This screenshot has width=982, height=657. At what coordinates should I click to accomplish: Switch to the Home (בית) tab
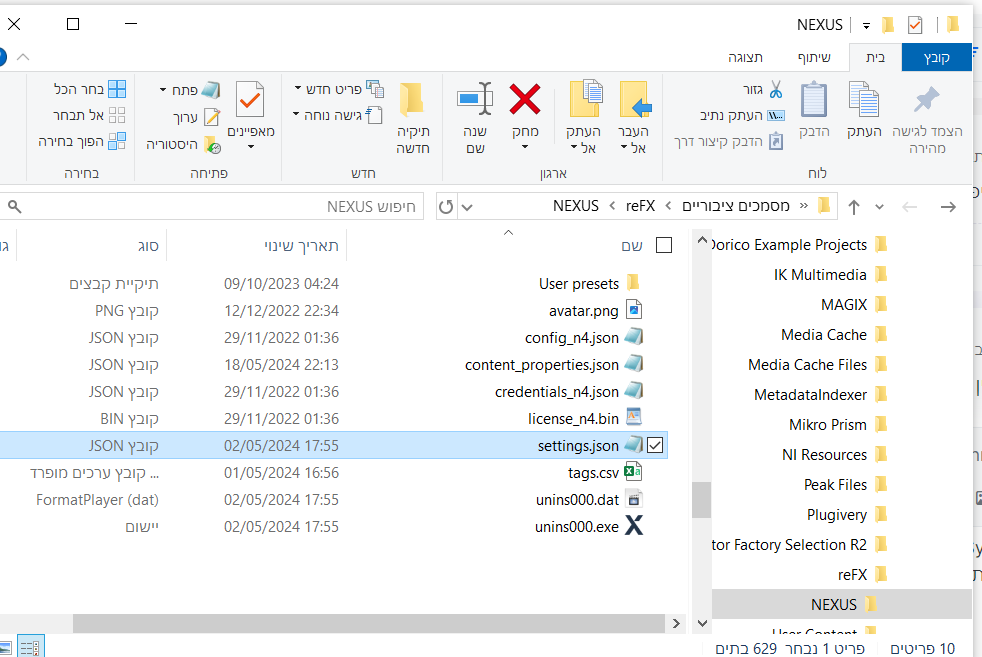pos(875,58)
